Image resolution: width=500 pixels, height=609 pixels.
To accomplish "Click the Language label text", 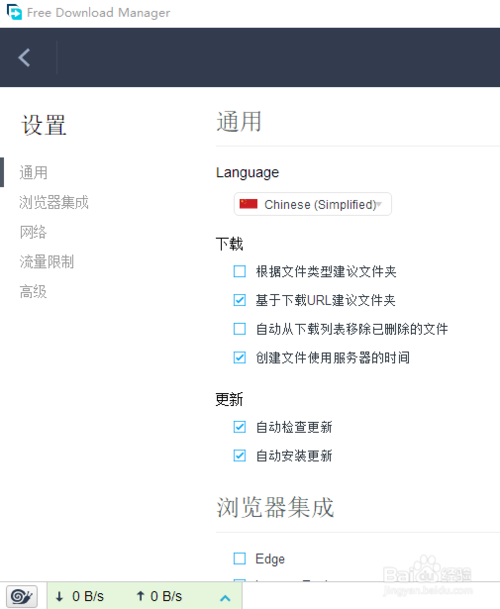I will tap(247, 172).
